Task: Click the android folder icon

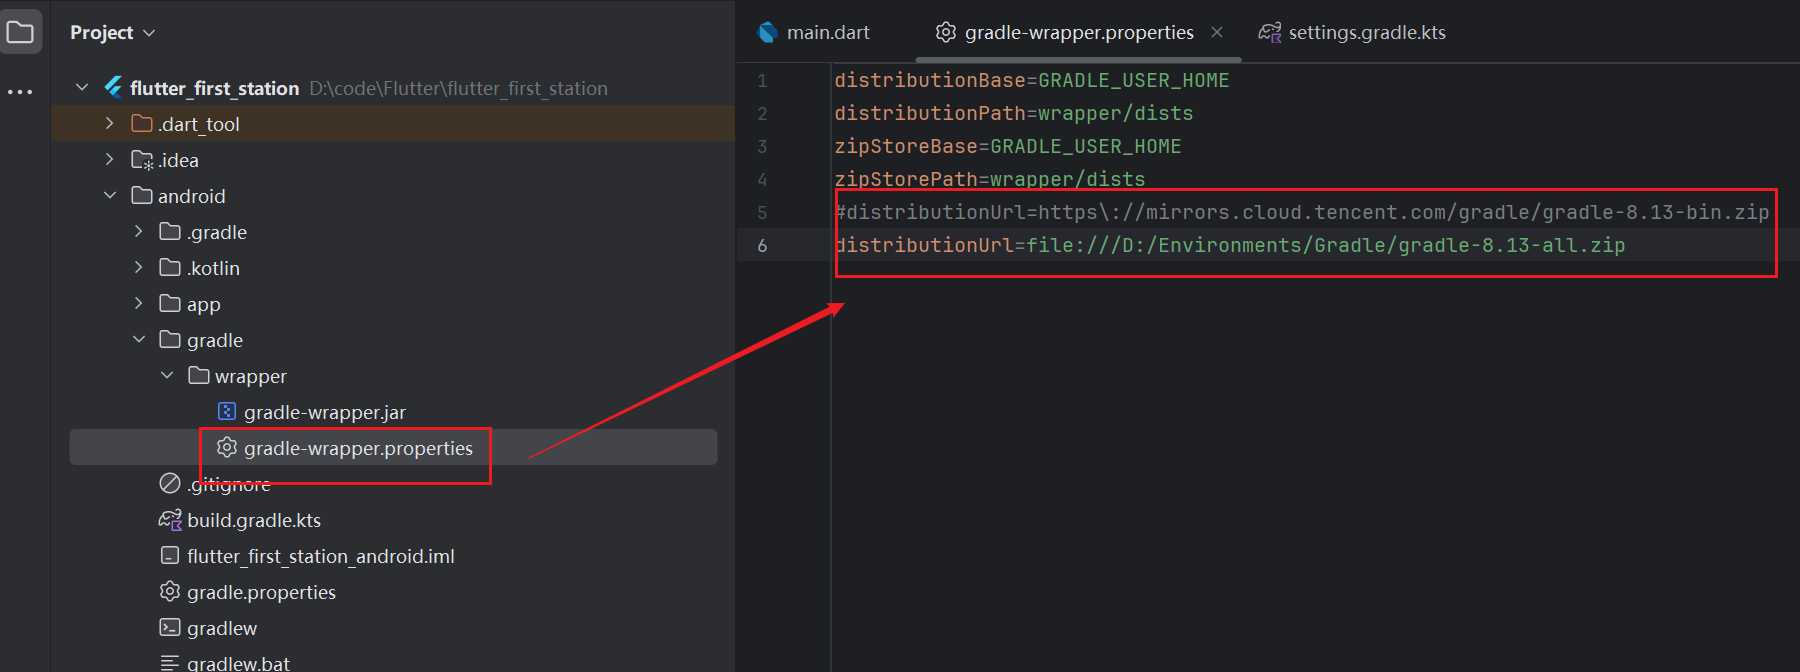Action: tap(142, 195)
